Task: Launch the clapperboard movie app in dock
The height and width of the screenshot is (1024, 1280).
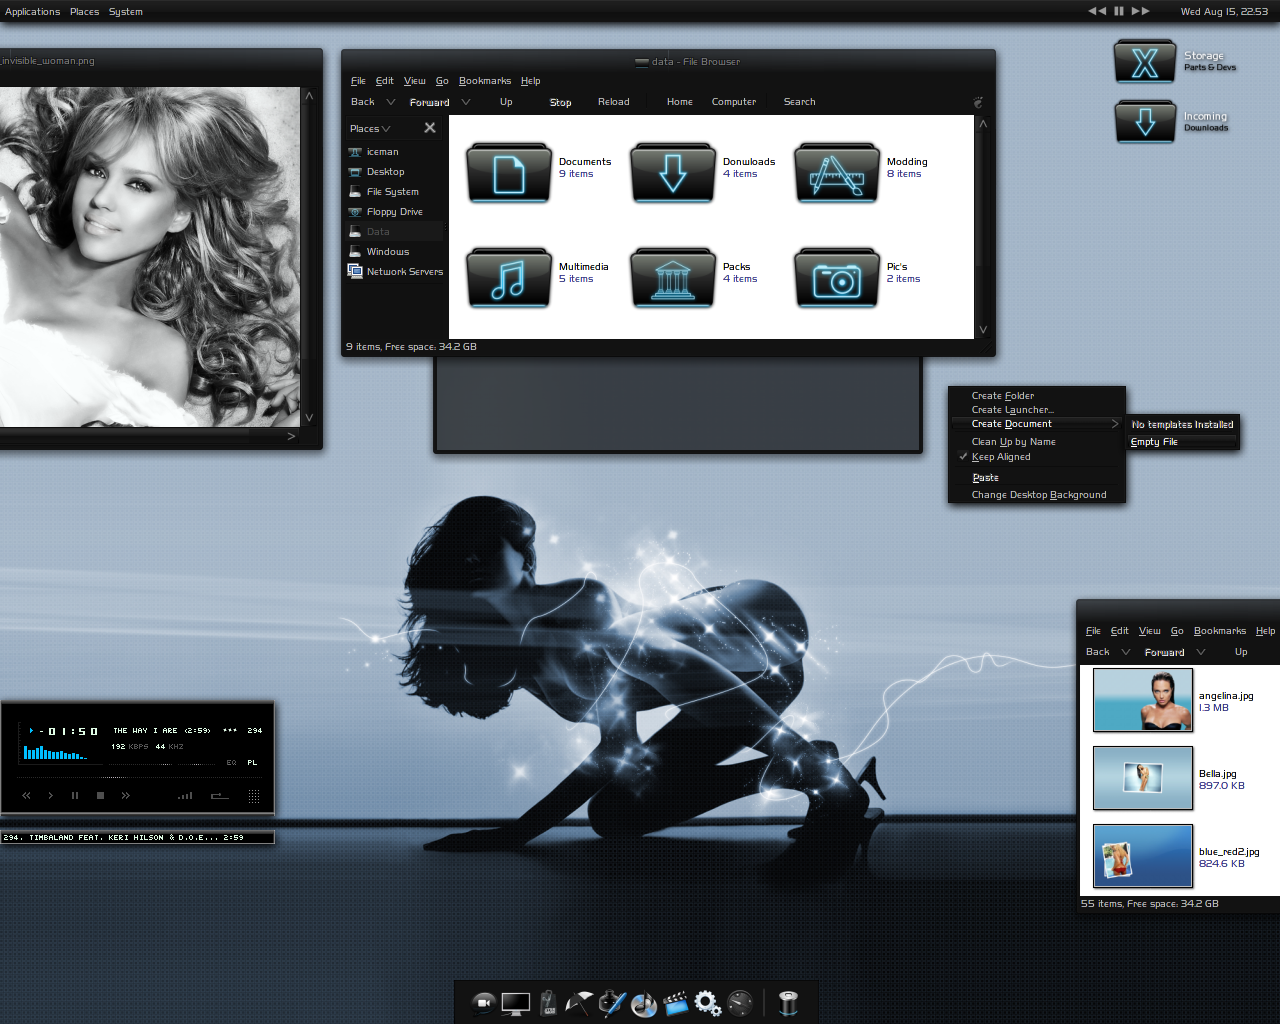Action: (x=676, y=1003)
